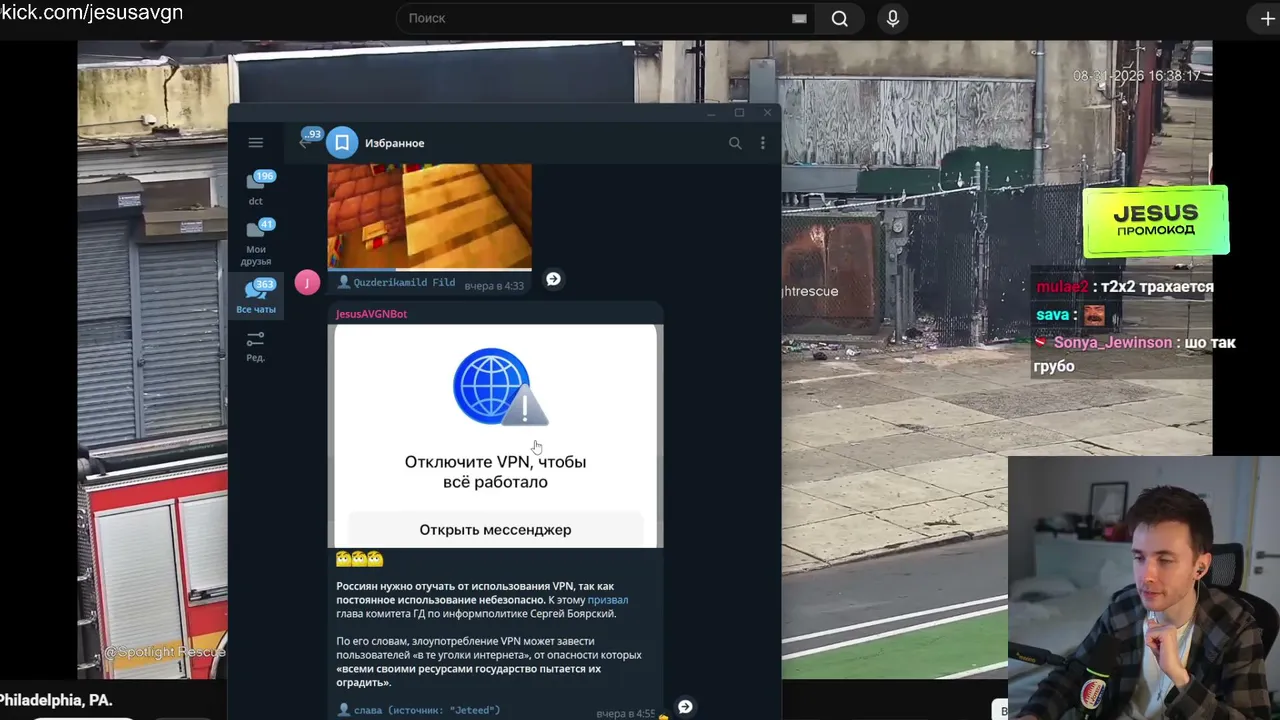The width and height of the screenshot is (1280, 720).
Task: Open the on-screen keyboard in the search box
Action: point(799,18)
